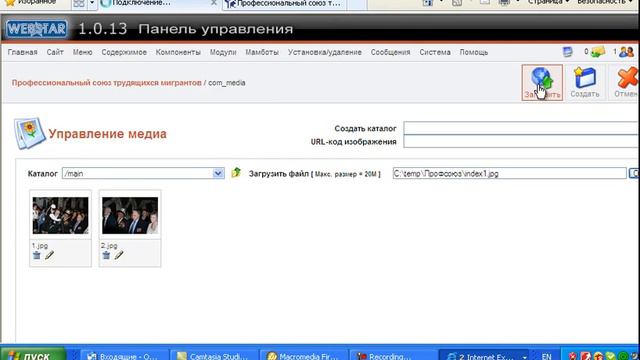The height and width of the screenshot is (360, 640).
Task: Open the Содержимое menu
Action: (x=124, y=52)
